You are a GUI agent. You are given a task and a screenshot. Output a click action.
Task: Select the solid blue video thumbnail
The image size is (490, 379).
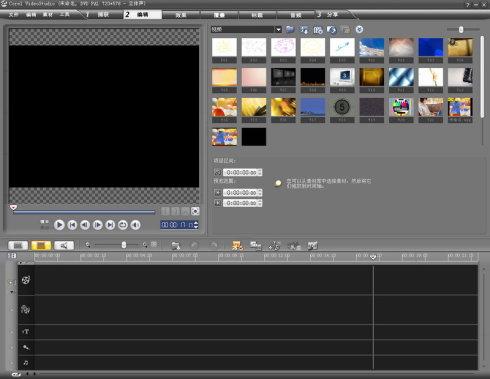pos(431,47)
